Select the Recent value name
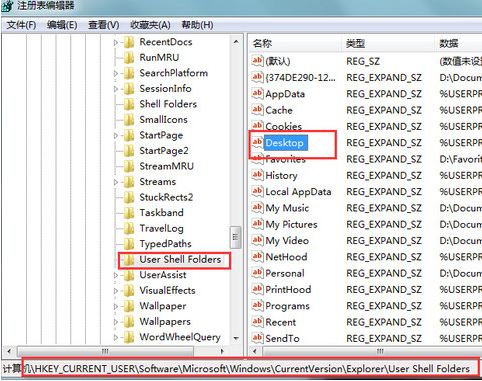This screenshot has width=482, height=381. click(x=281, y=322)
